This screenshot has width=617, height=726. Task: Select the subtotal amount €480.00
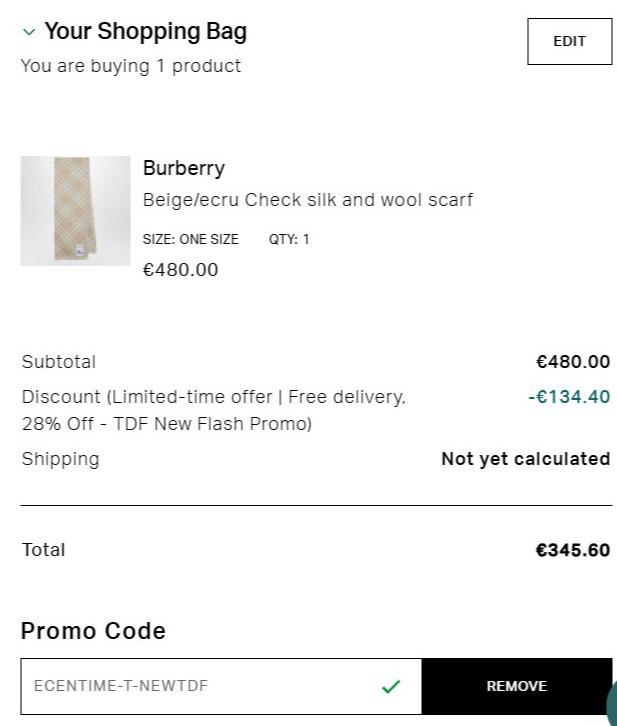(x=573, y=362)
